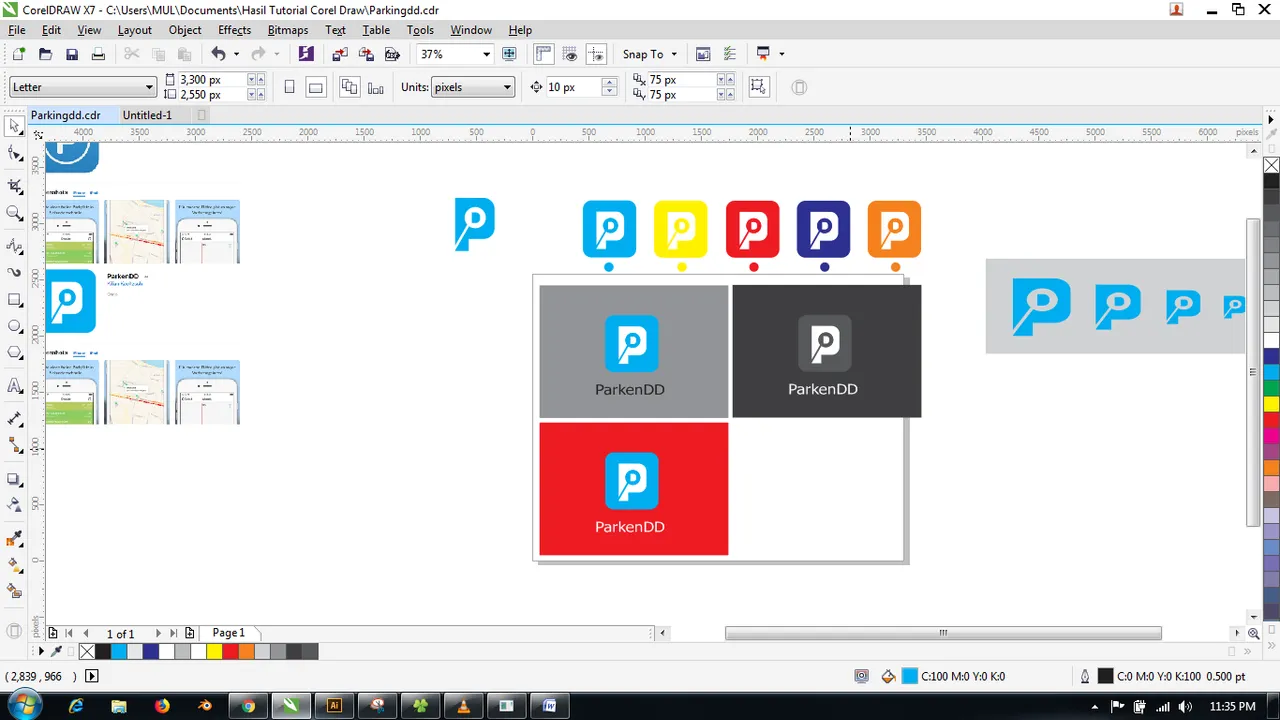Click the fill color indicator C:100

pyautogui.click(x=909, y=677)
